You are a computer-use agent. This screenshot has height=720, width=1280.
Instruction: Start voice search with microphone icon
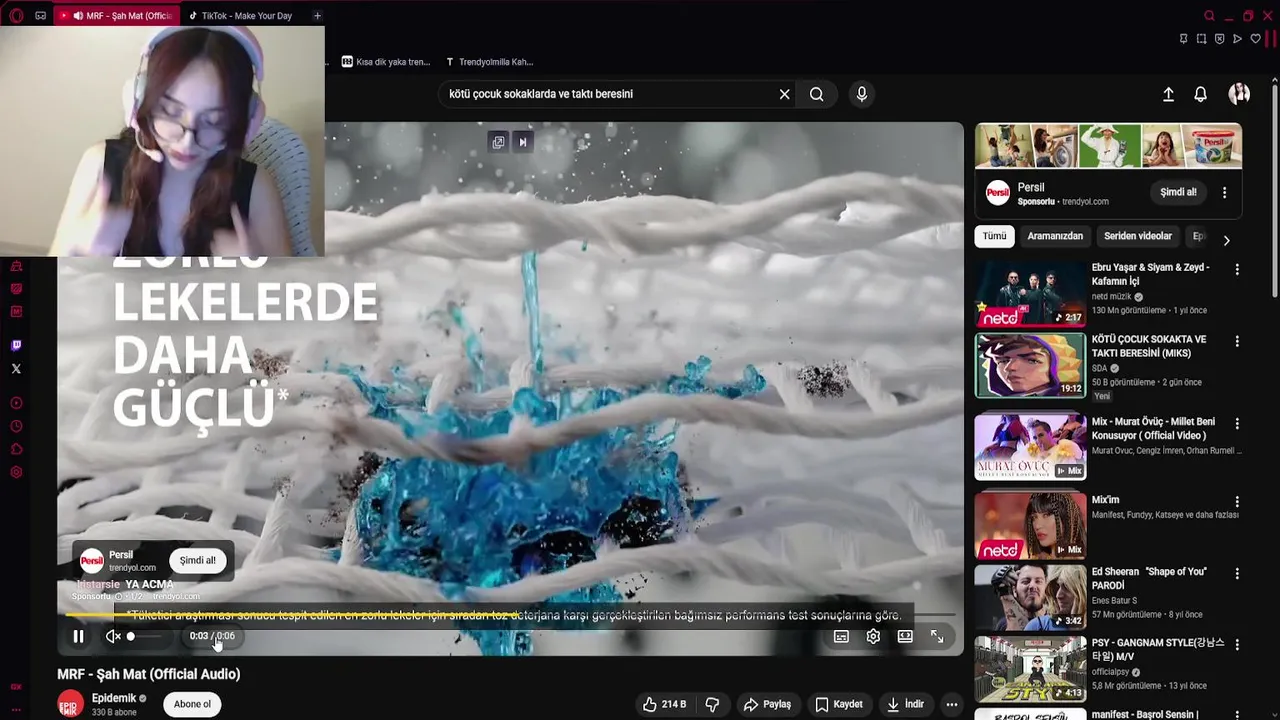coord(862,94)
